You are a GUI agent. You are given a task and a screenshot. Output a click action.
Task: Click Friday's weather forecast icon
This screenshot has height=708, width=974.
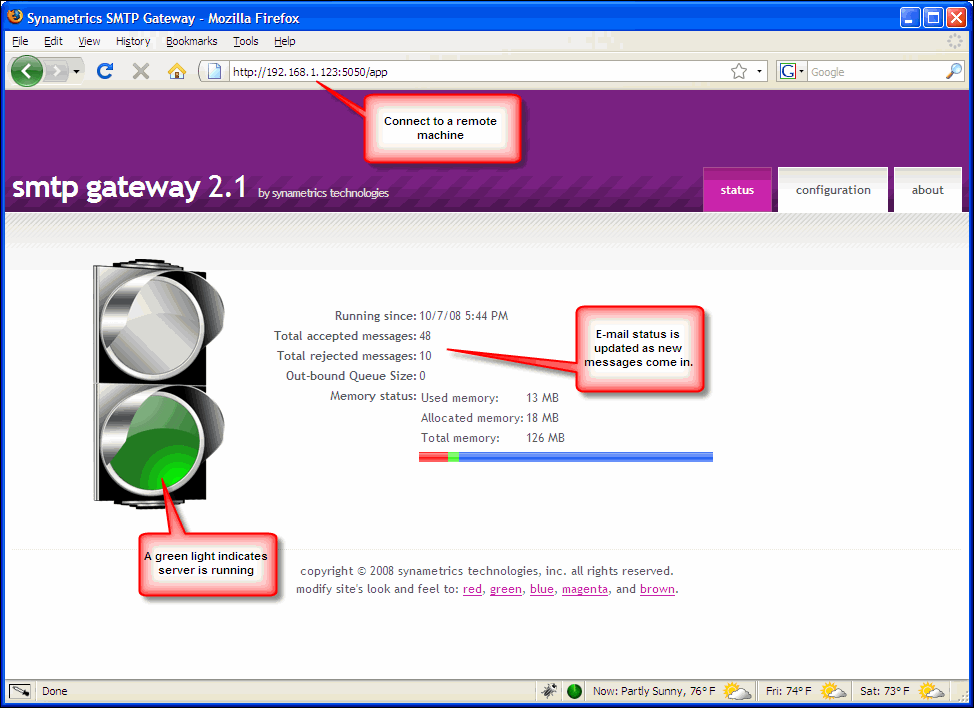point(833,691)
